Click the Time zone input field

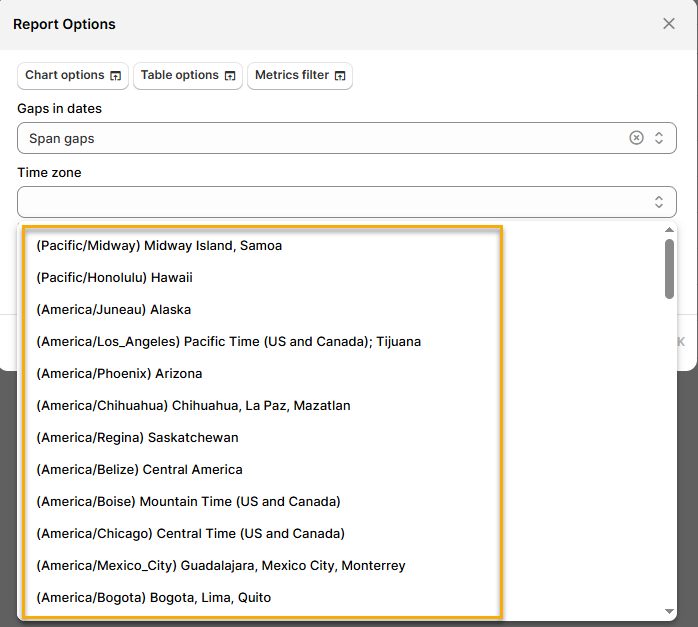coord(330,202)
